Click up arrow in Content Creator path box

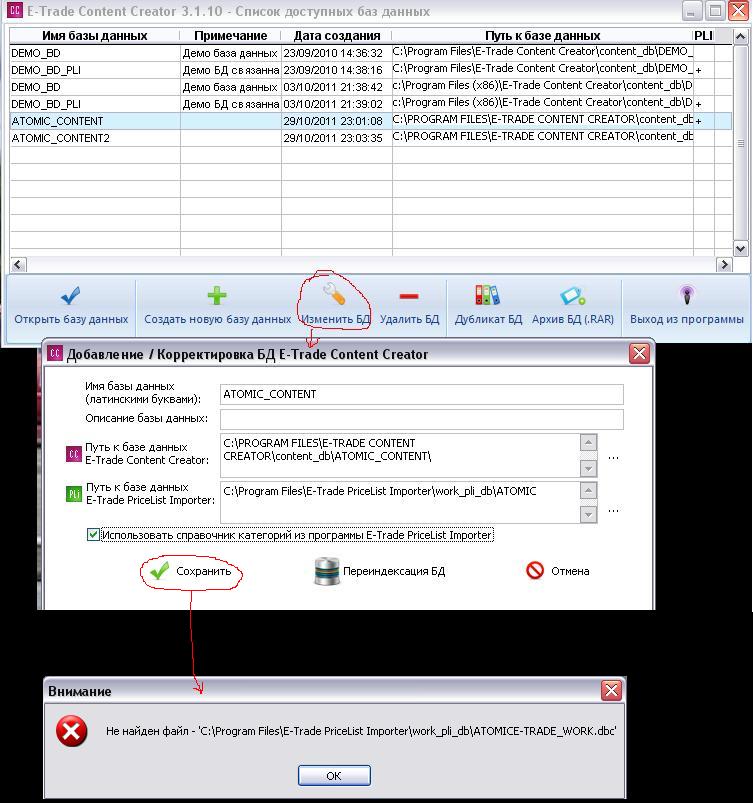pos(589,441)
